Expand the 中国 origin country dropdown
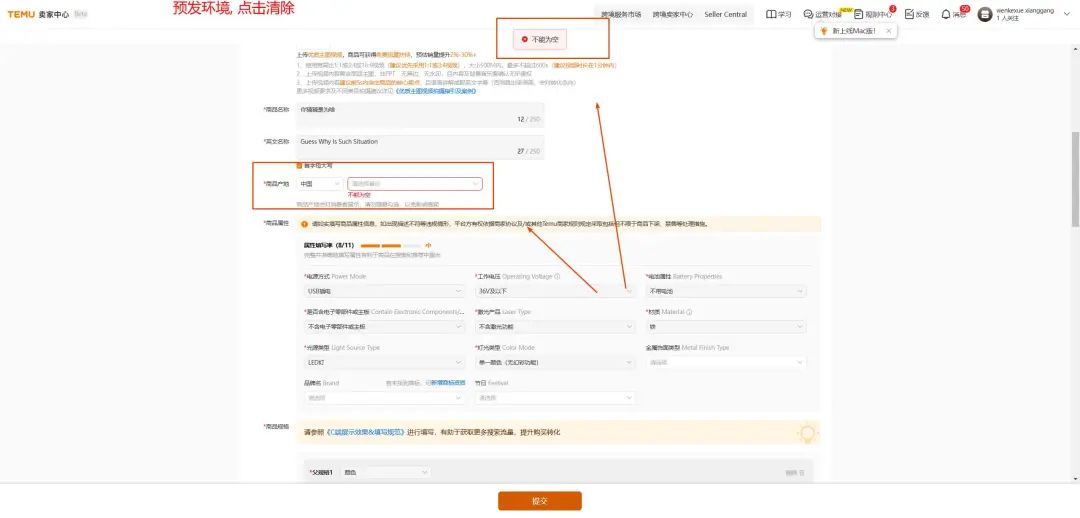Viewport: 1080px width, 518px height. 320,184
